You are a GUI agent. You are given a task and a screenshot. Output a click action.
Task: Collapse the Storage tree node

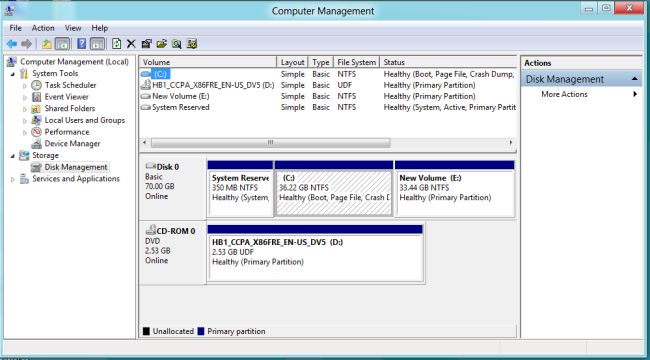click(12, 156)
